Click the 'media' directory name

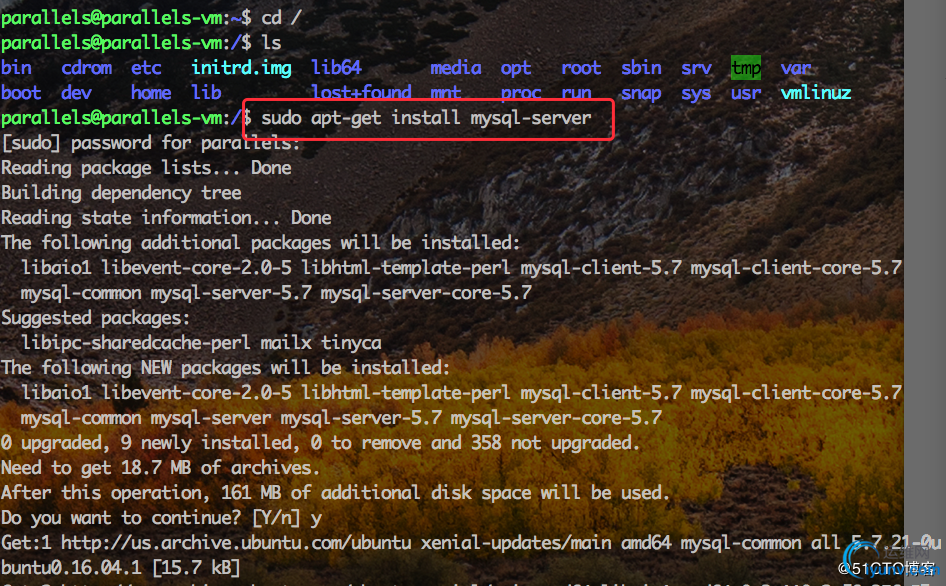click(456, 68)
